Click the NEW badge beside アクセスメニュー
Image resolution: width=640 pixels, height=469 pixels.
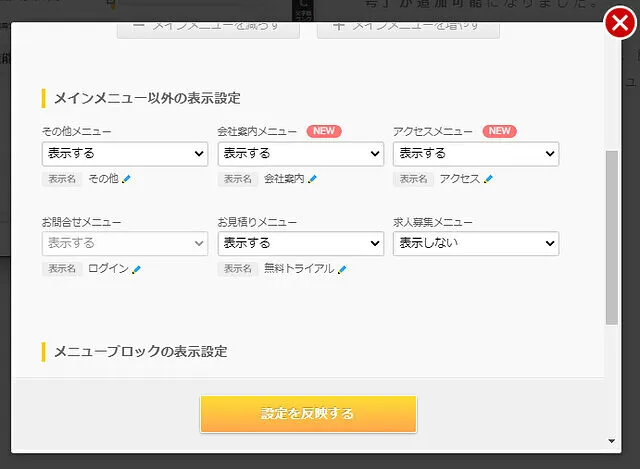click(500, 131)
